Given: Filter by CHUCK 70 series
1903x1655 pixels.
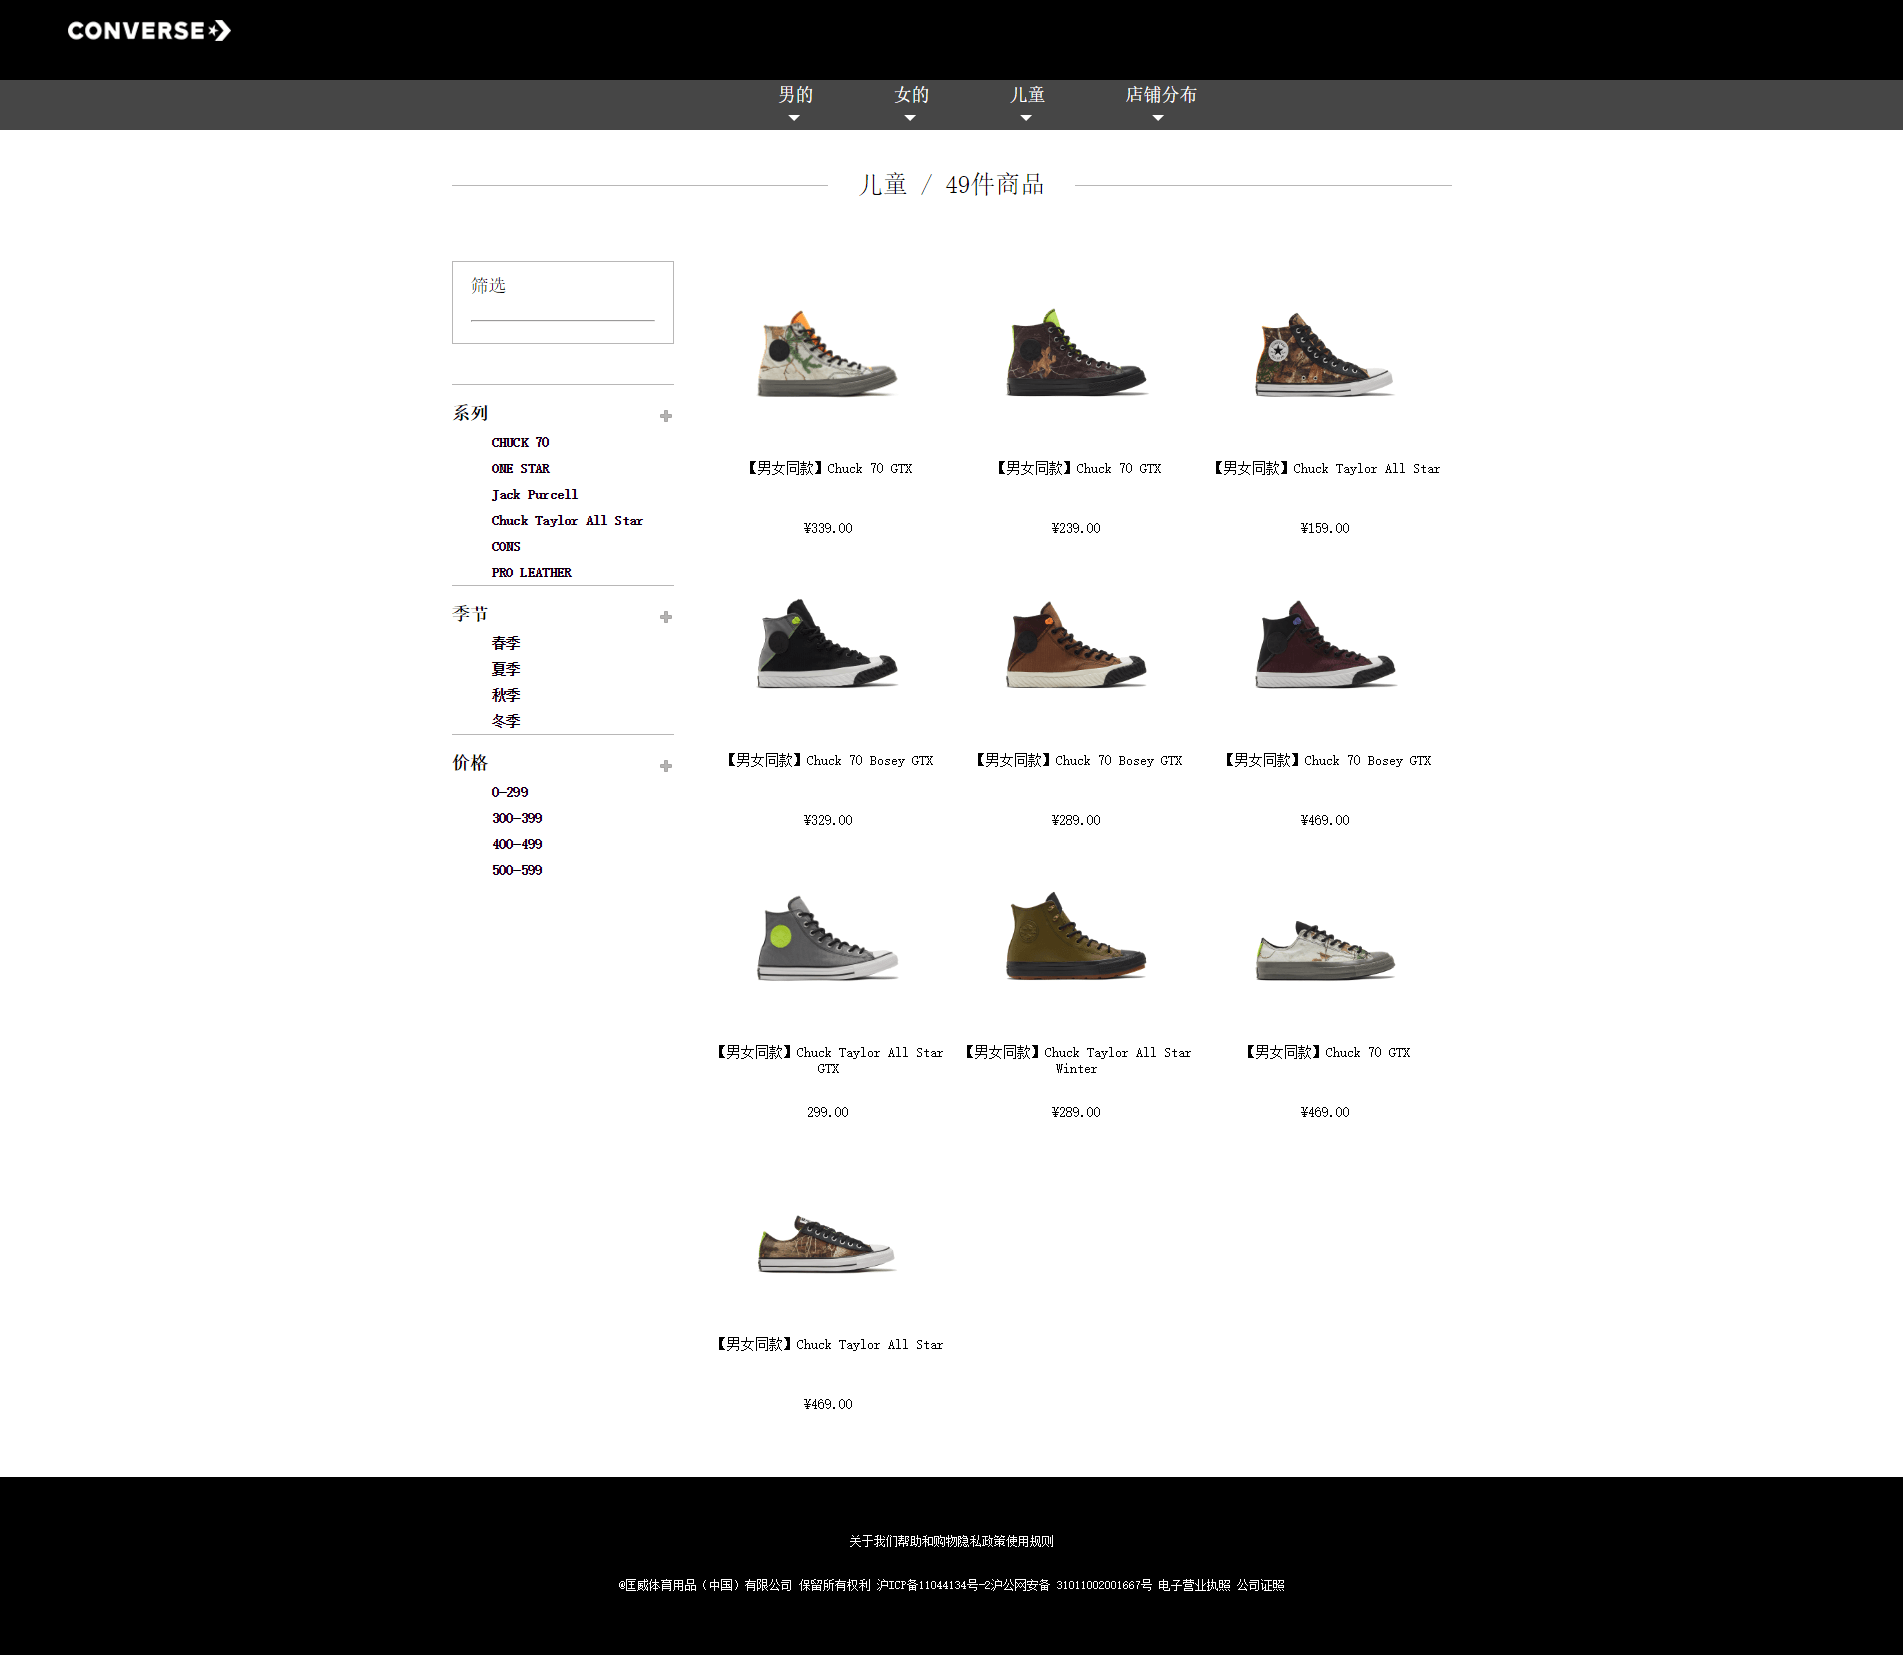Looking at the screenshot, I should [520, 442].
